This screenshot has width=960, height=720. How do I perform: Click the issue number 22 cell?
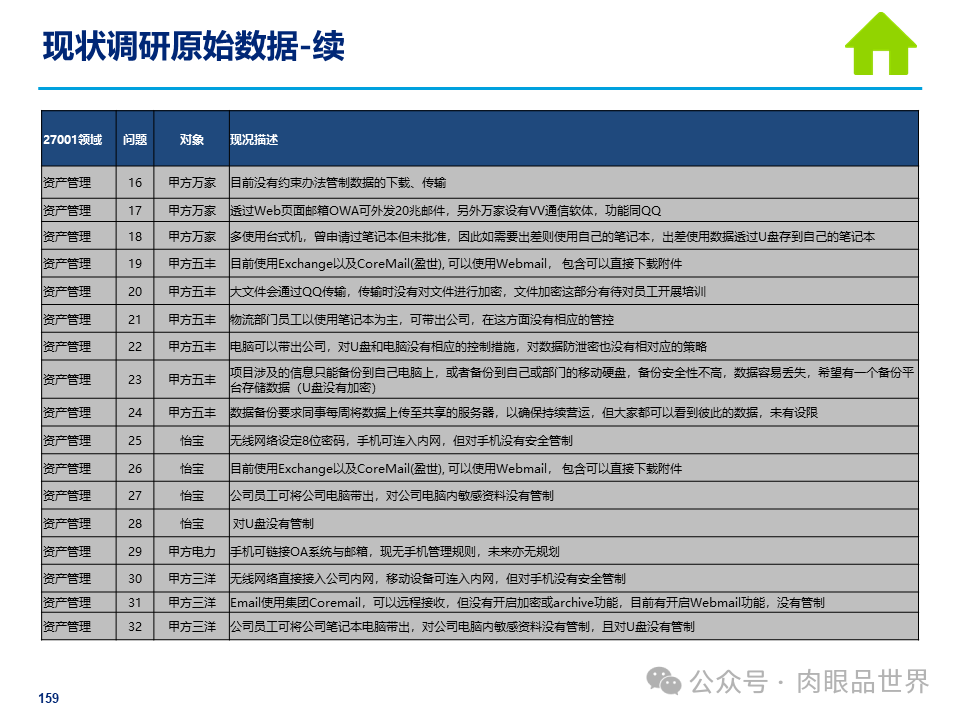135,347
